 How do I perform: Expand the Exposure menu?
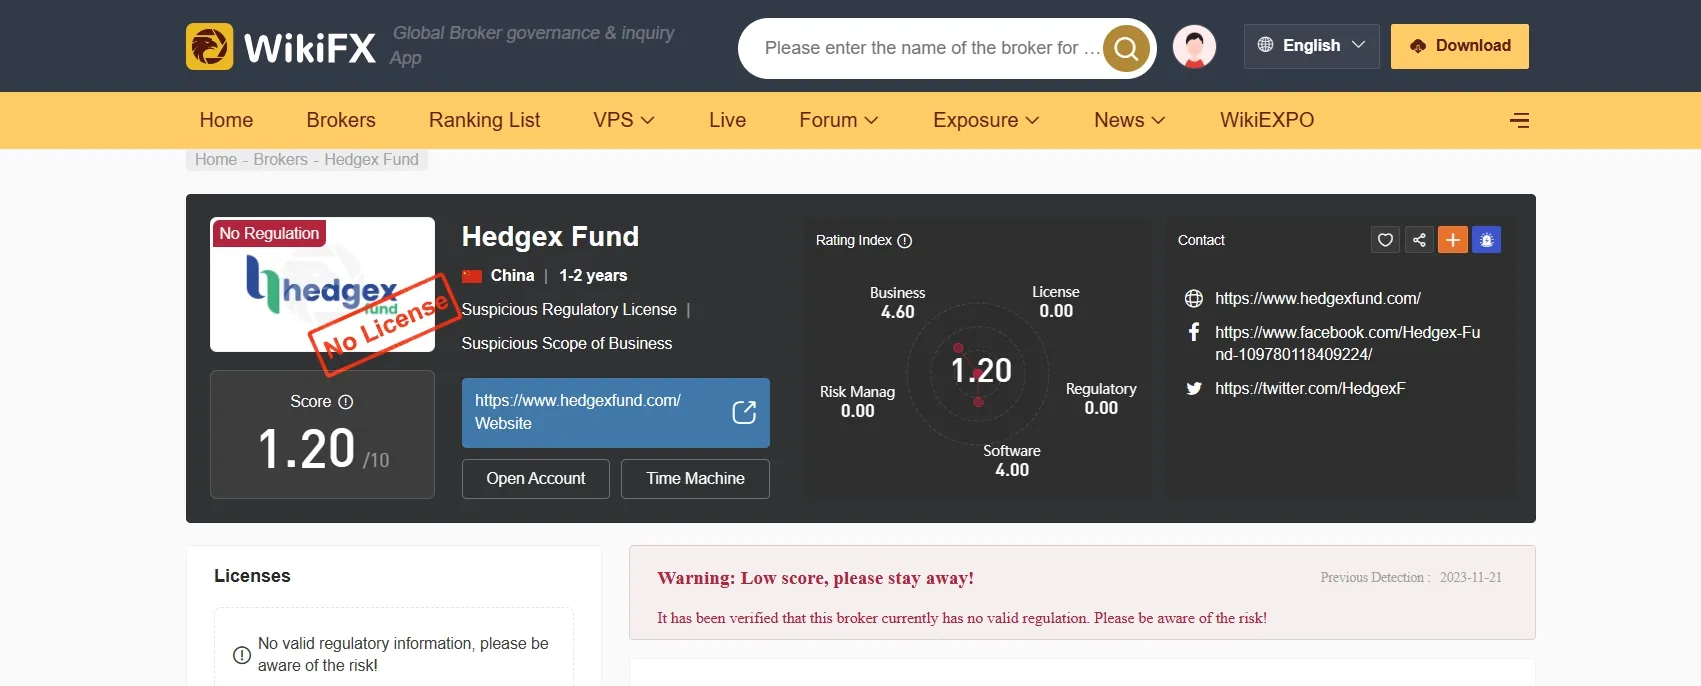(x=986, y=120)
